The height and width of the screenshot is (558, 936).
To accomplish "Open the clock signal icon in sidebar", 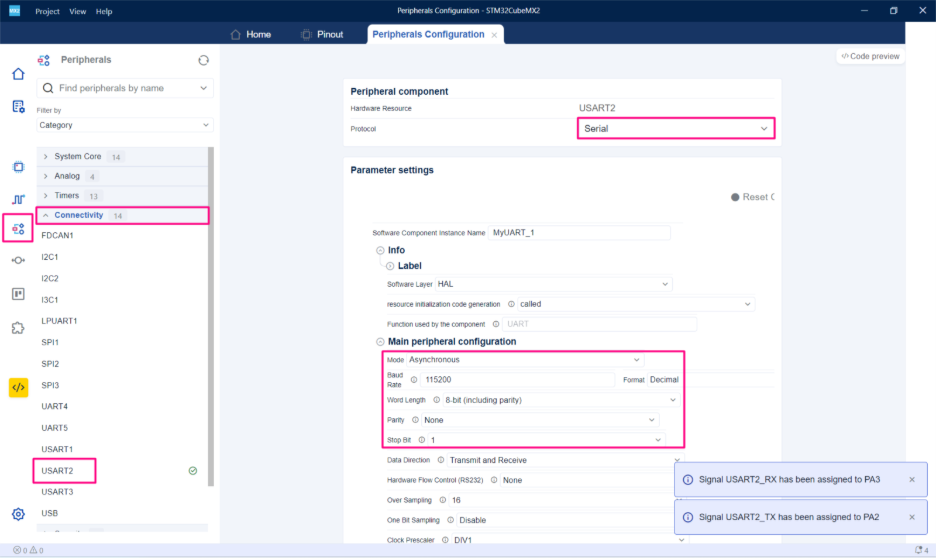I will (x=19, y=199).
